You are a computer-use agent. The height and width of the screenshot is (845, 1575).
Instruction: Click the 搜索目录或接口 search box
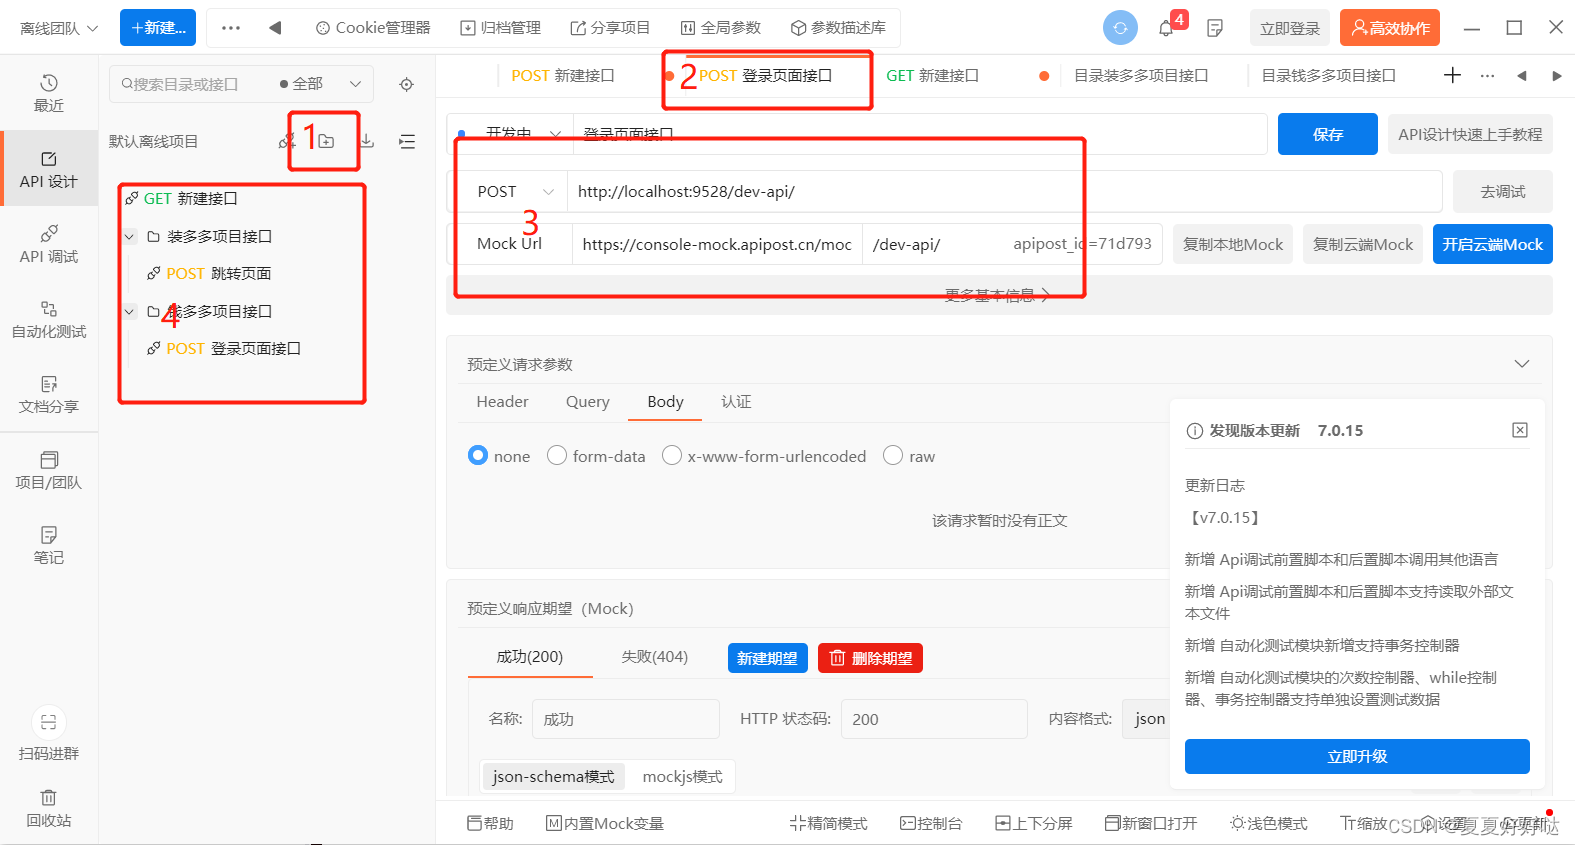coord(190,84)
